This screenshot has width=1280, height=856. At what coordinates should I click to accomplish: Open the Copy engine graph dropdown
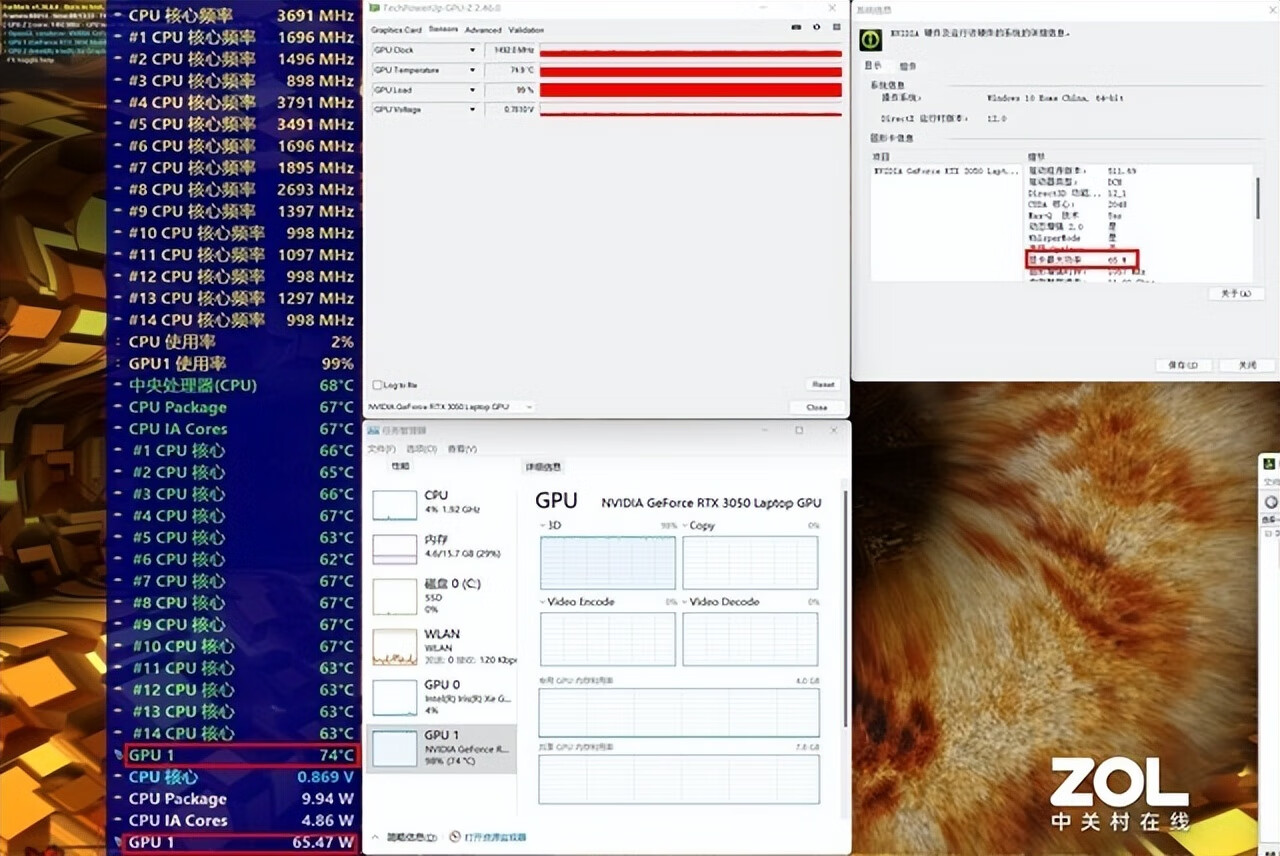(x=686, y=526)
